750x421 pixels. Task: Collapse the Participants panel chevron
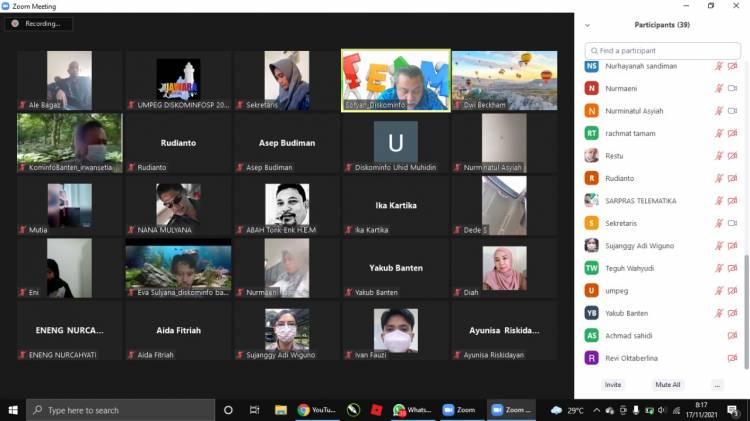(x=587, y=25)
